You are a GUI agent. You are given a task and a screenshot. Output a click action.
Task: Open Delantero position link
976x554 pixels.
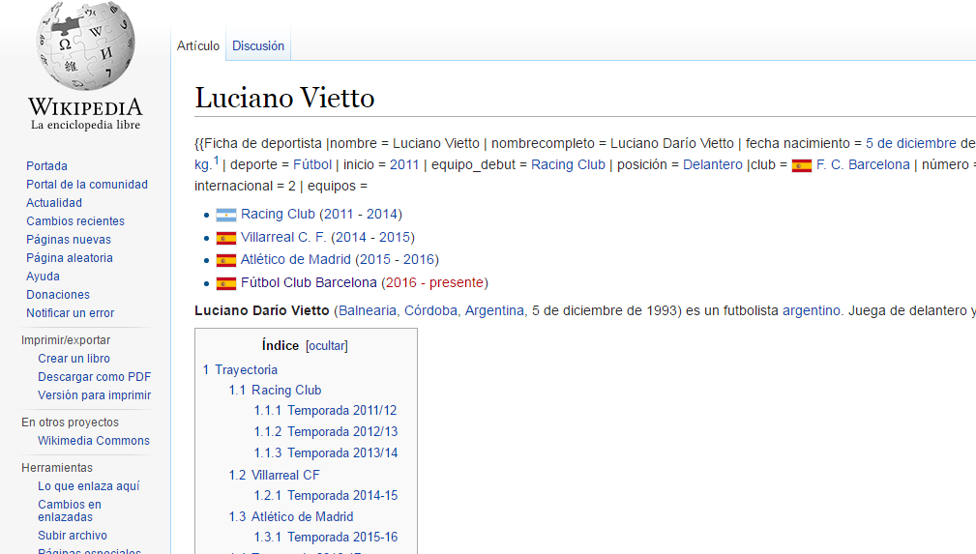tap(713, 164)
